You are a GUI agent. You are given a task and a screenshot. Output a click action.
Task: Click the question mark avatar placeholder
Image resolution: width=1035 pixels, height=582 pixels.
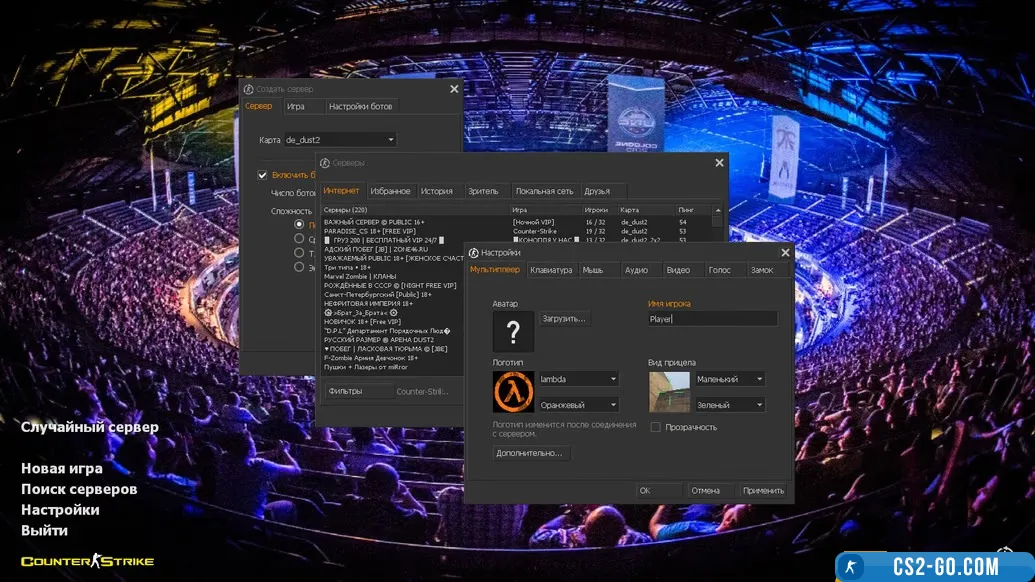click(x=513, y=331)
